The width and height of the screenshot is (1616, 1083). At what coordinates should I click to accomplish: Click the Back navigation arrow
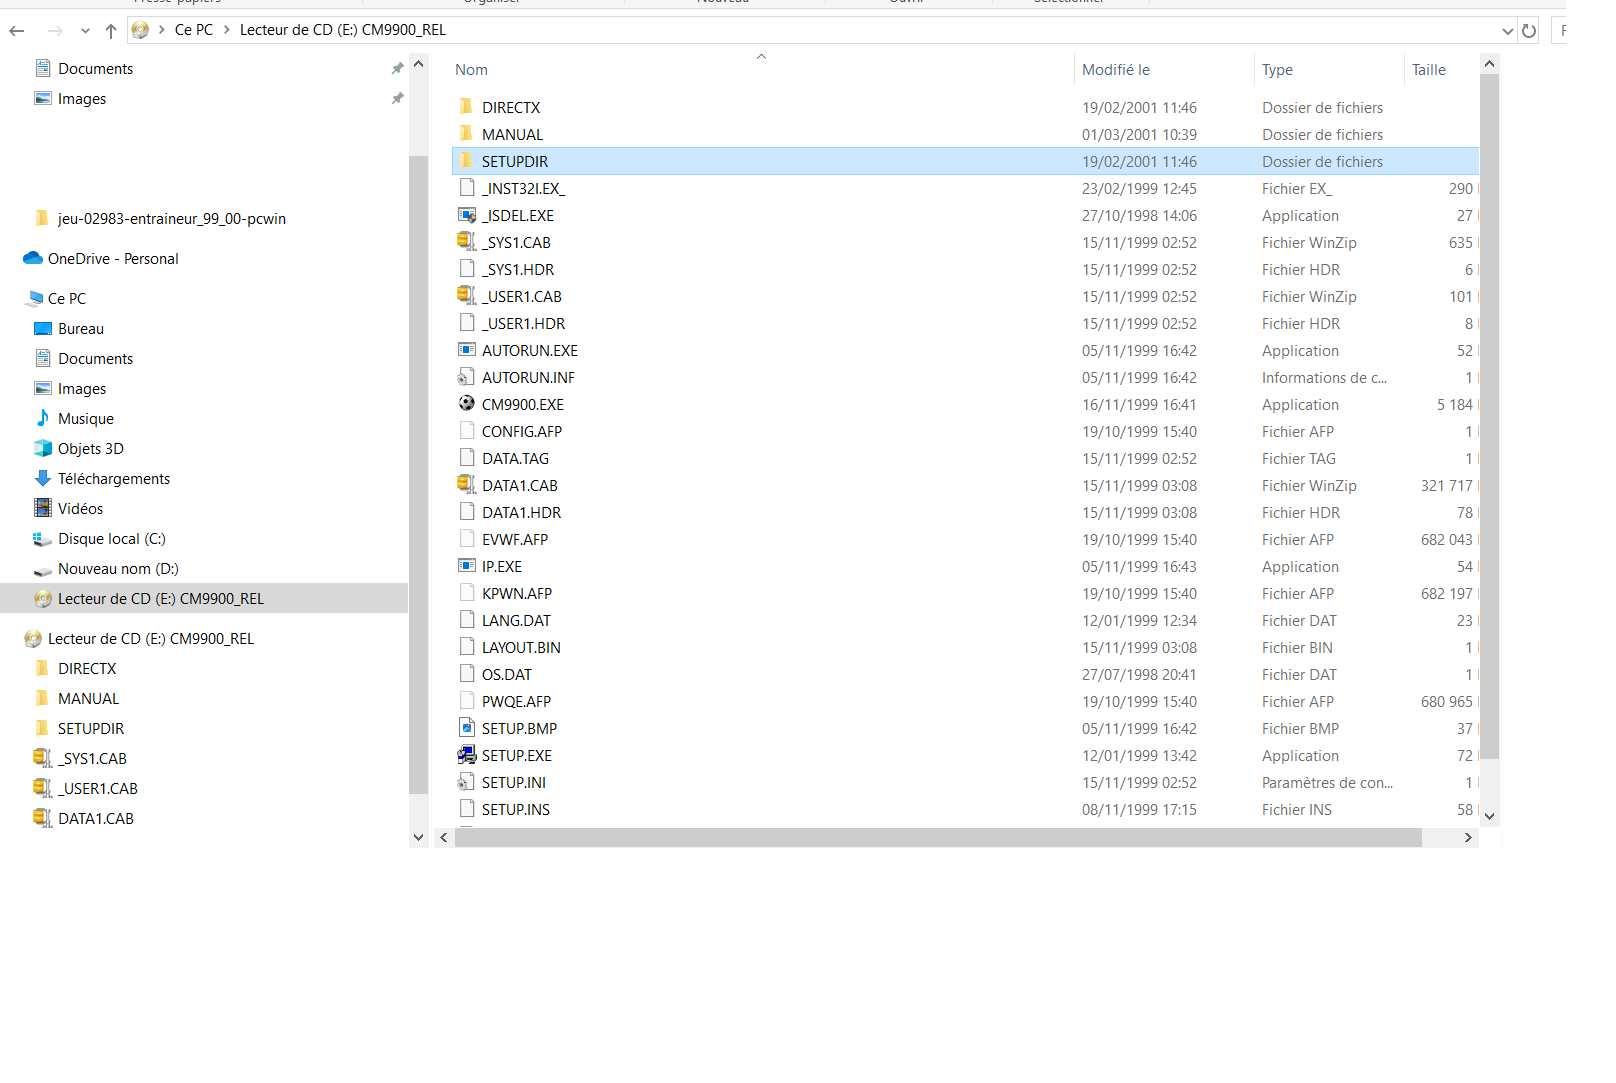pos(17,31)
